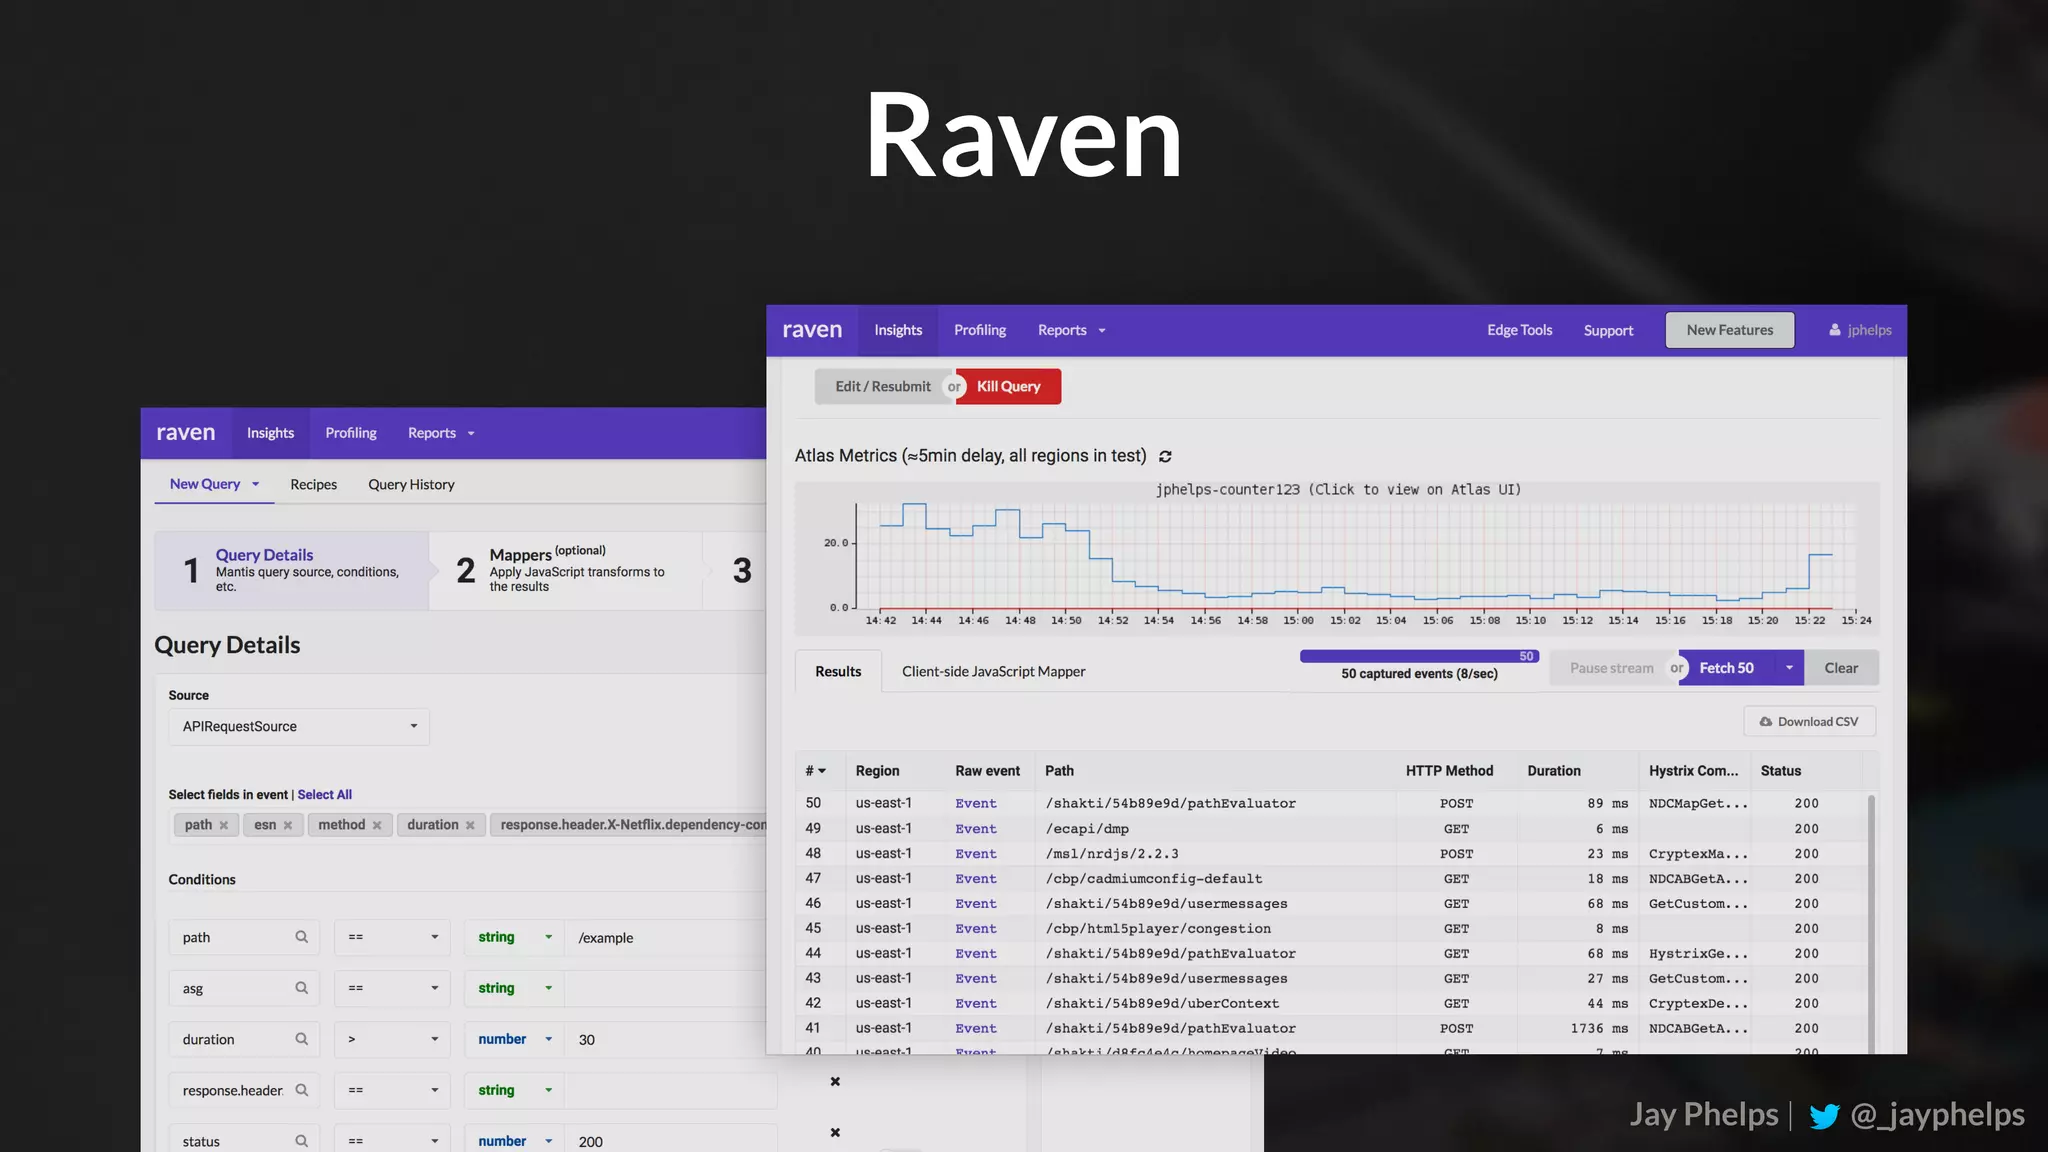Switch to the Query History tab

[411, 484]
